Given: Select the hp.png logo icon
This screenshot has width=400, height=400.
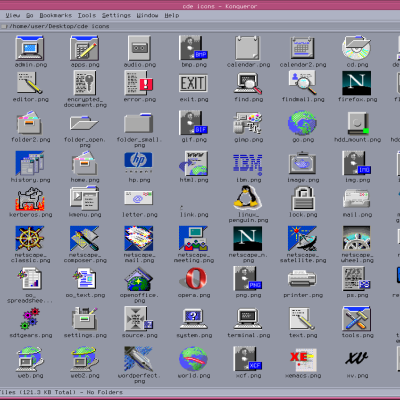Looking at the screenshot, I should [x=138, y=162].
